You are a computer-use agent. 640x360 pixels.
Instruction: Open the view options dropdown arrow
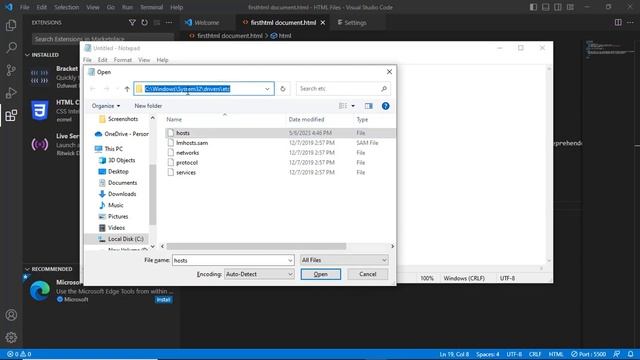click(353, 106)
